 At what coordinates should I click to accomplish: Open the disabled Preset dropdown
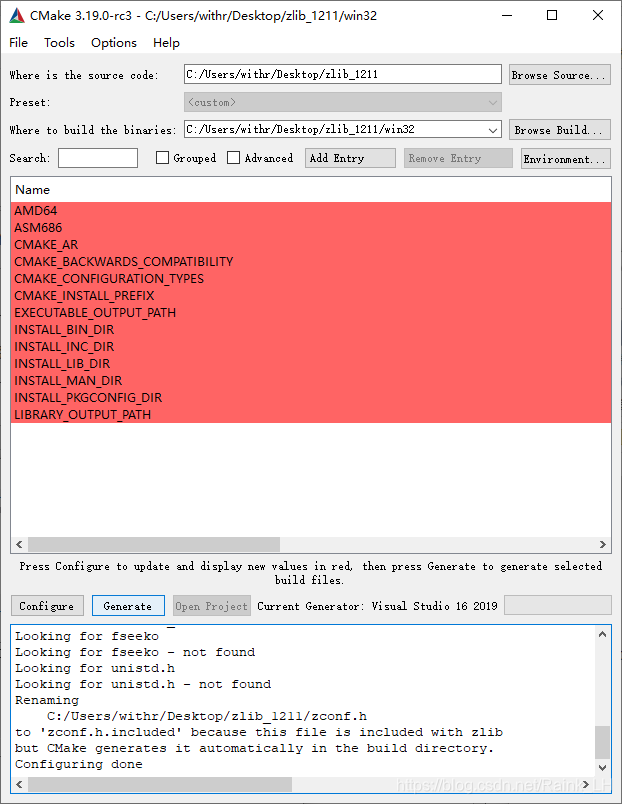pos(343,102)
